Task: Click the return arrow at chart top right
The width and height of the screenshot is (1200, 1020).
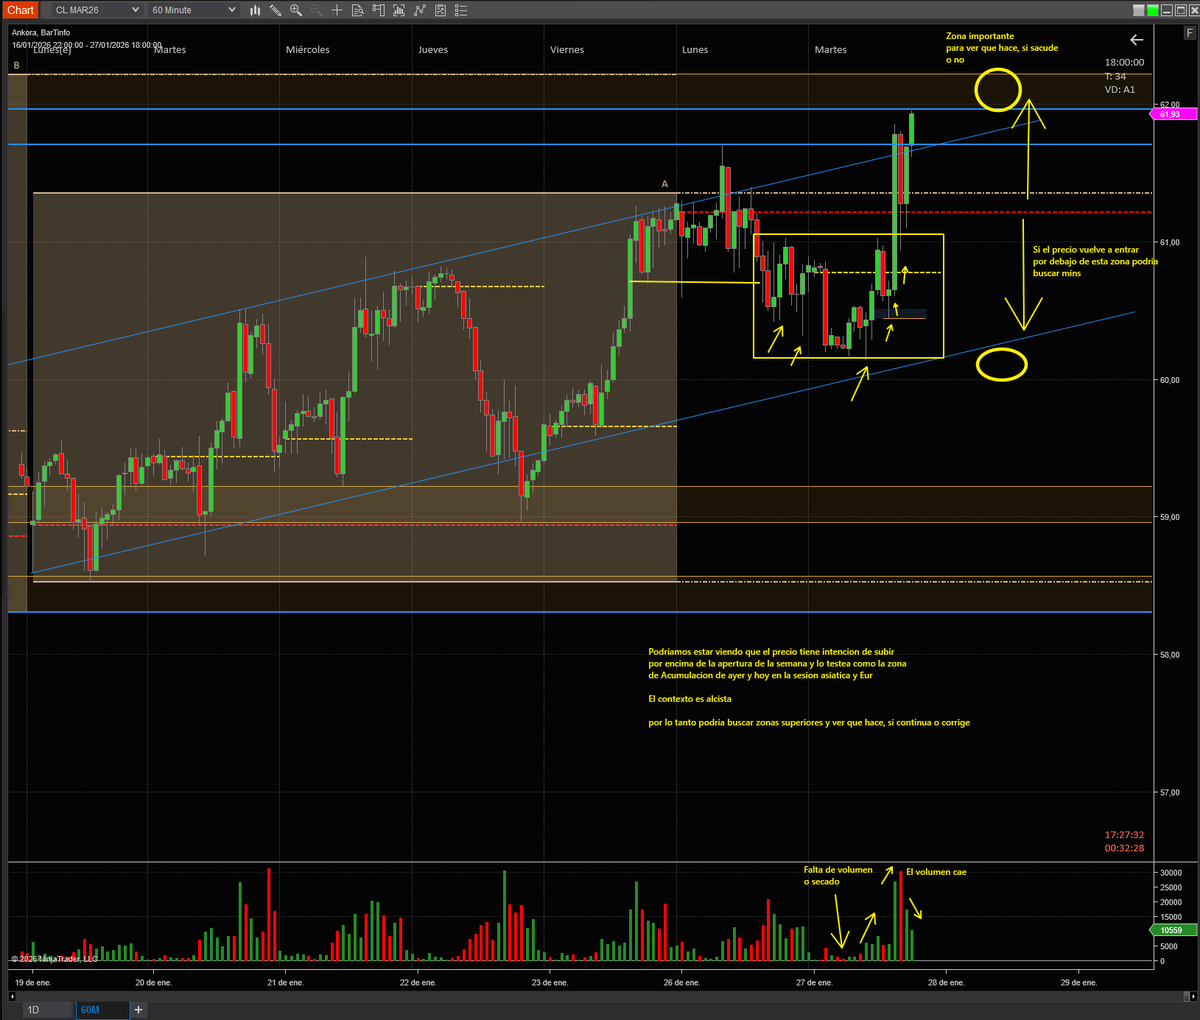Action: [x=1136, y=40]
